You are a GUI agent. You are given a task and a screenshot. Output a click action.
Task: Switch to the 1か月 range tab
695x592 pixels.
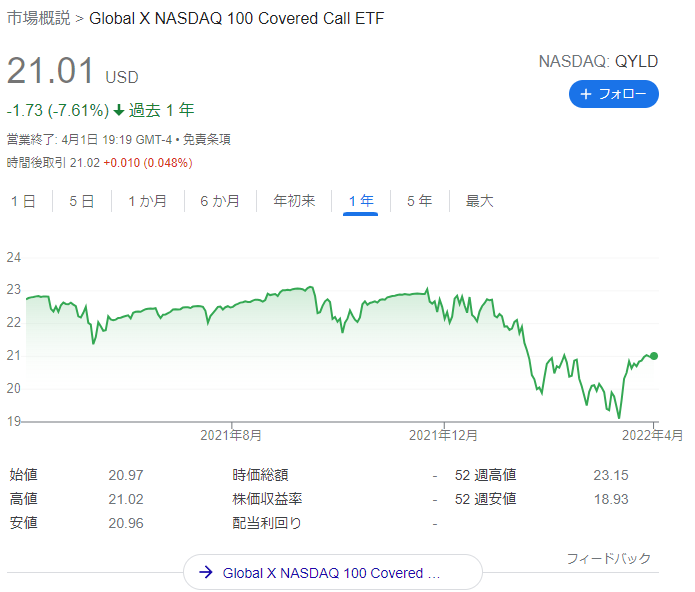[x=148, y=201]
